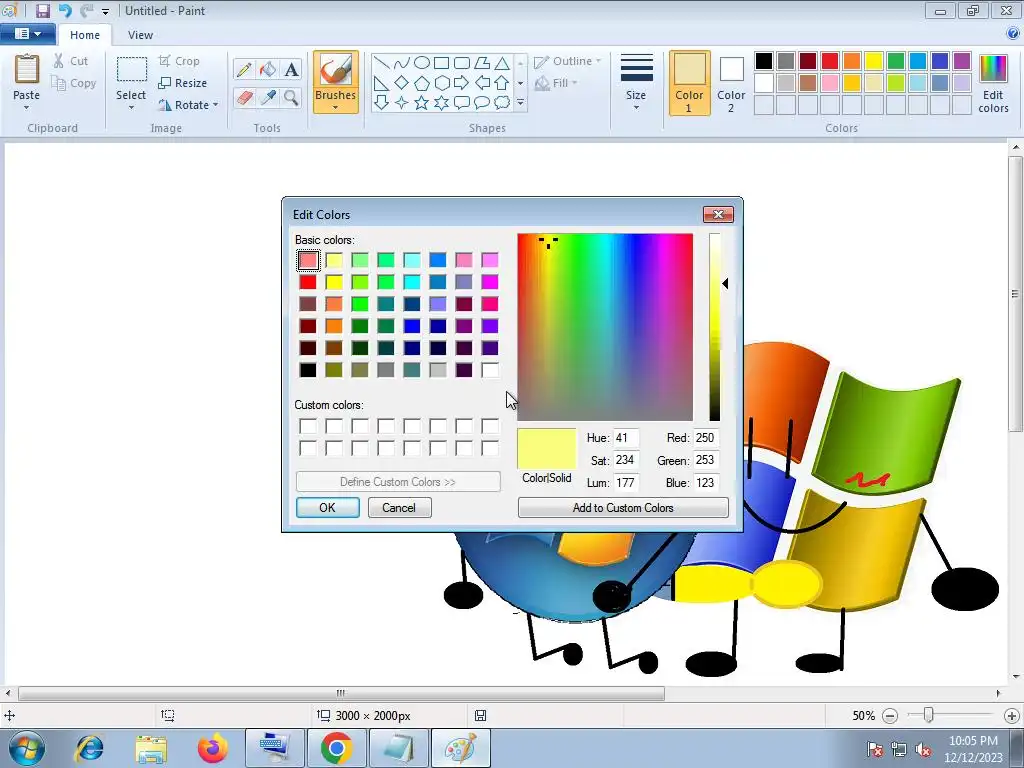Select the Color 2 button
The image size is (1024, 768).
point(731,83)
